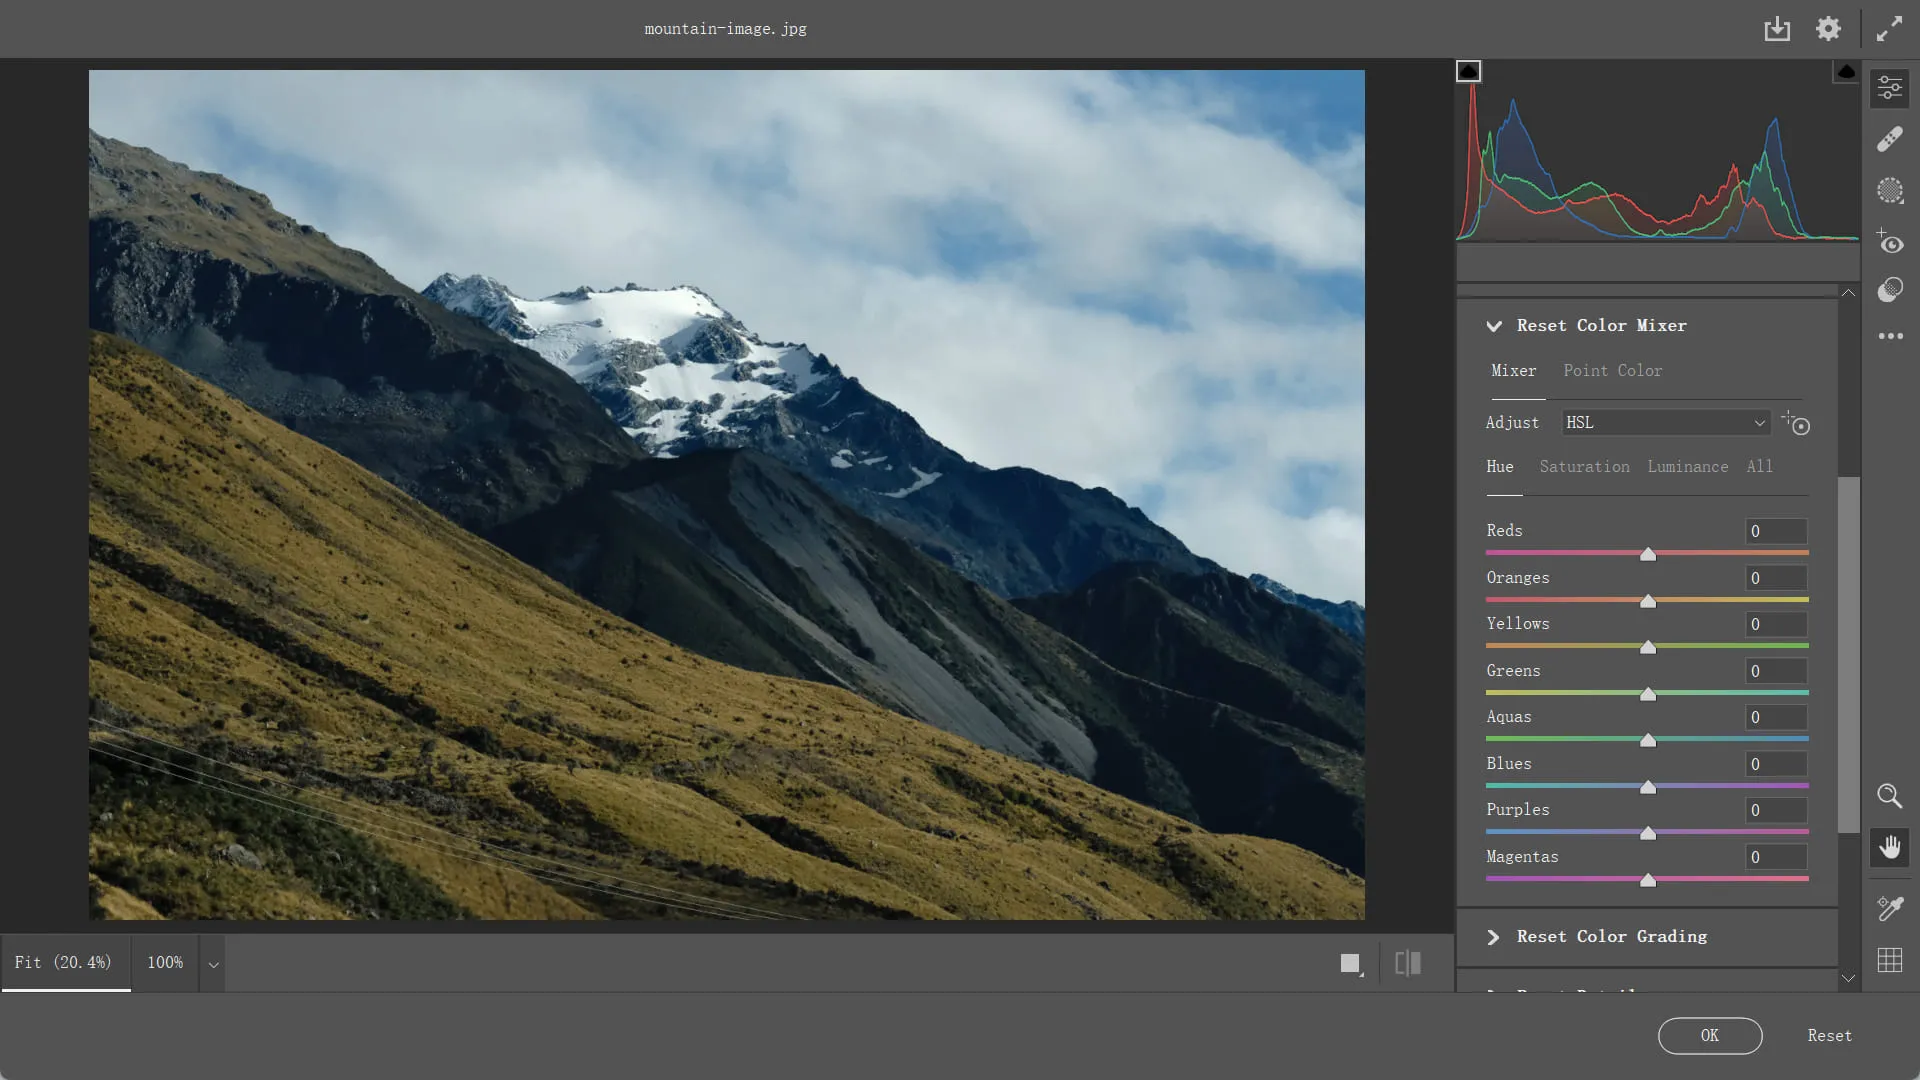Image resolution: width=1920 pixels, height=1080 pixels.
Task: Select the Red Eye removal tool
Action: 1889,242
